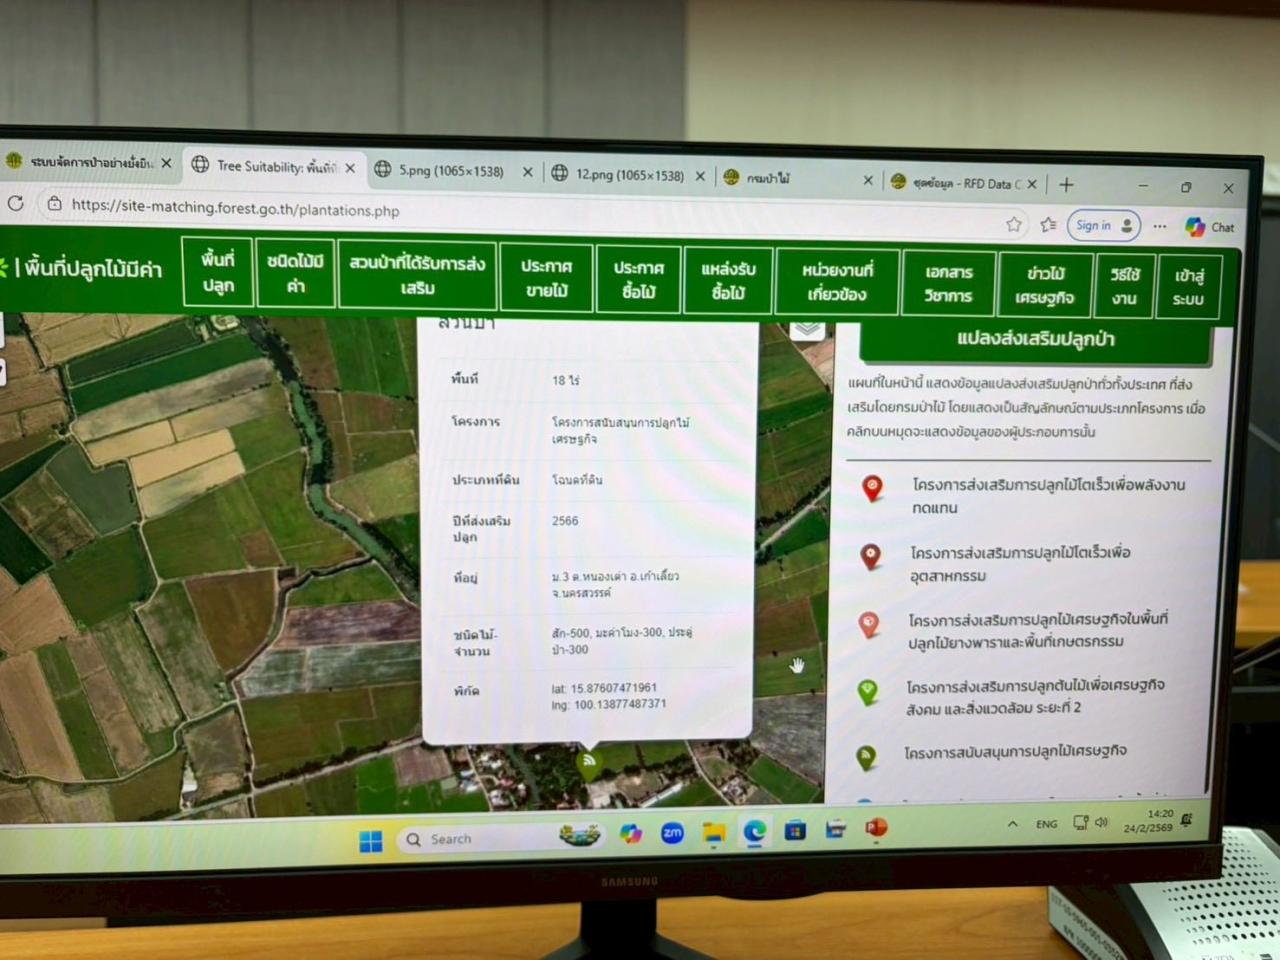The image size is (1280, 960).
Task: Expand hidden system tray icons chevron
Action: coord(1012,824)
